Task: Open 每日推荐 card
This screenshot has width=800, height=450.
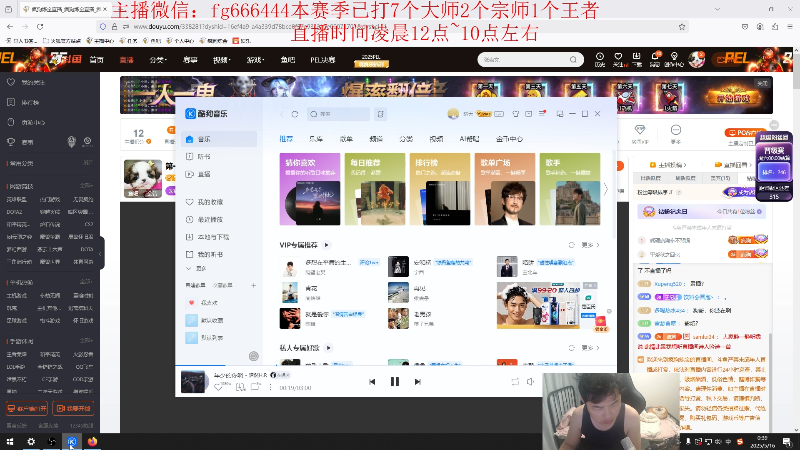Action: click(375, 189)
